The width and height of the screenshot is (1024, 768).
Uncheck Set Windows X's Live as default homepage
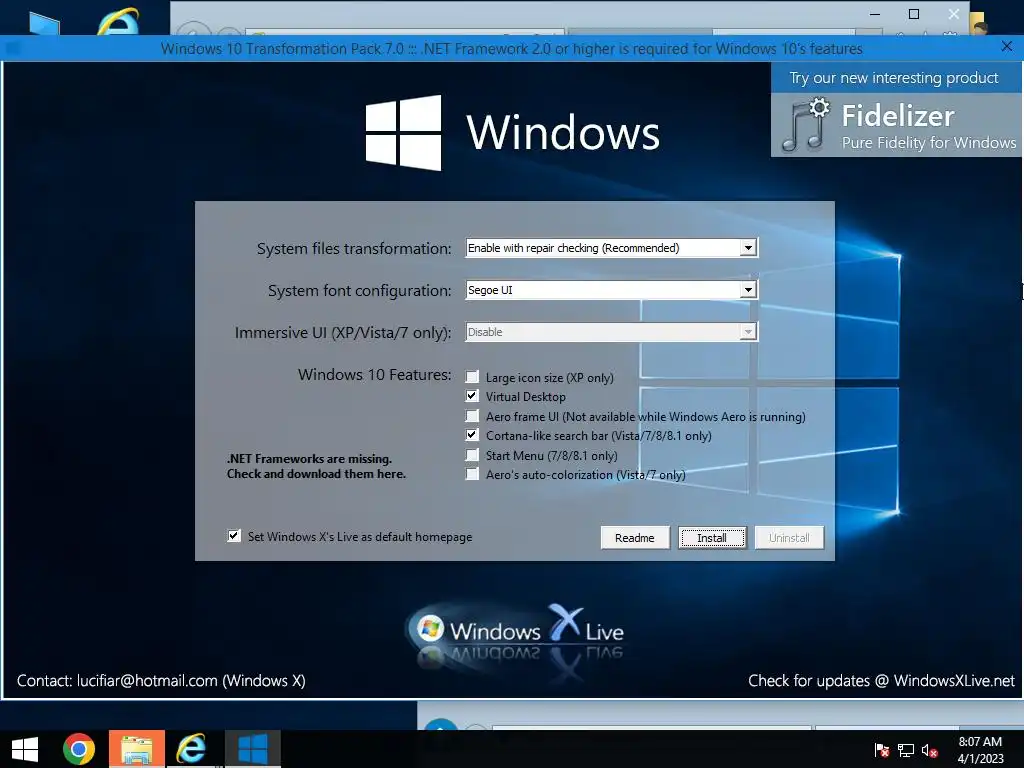coord(234,536)
